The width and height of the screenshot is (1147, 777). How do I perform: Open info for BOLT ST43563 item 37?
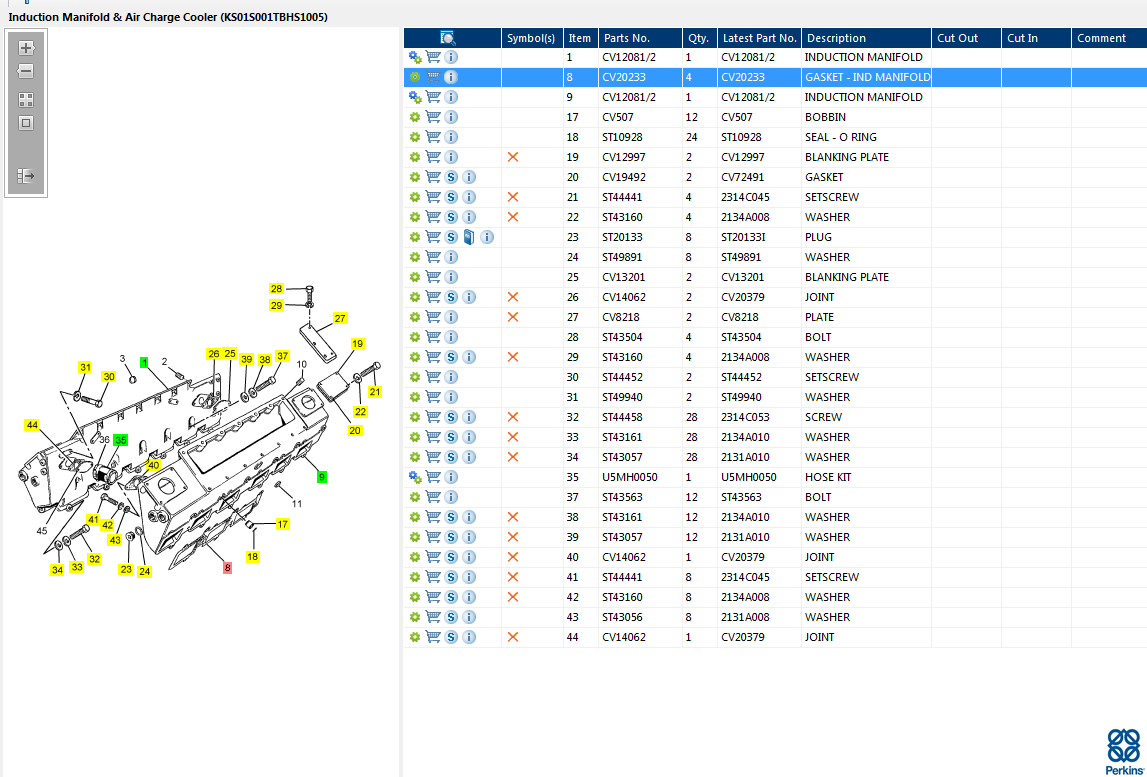[x=451, y=497]
